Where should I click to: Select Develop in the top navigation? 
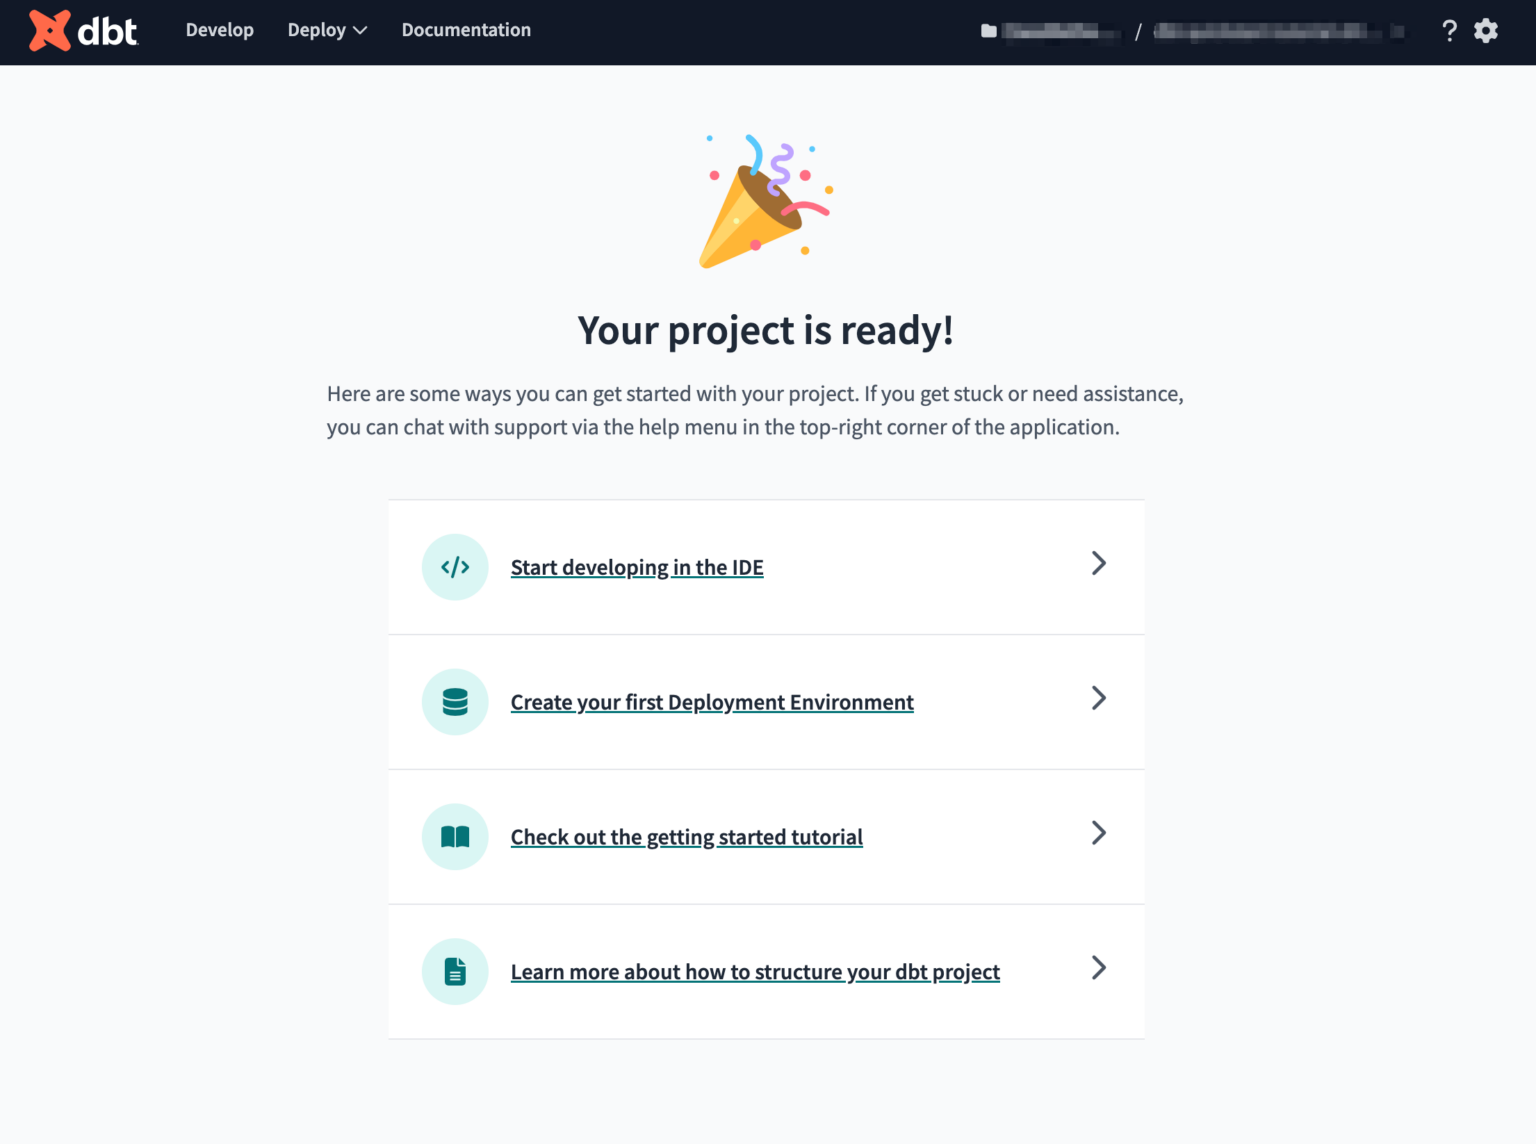coord(219,30)
